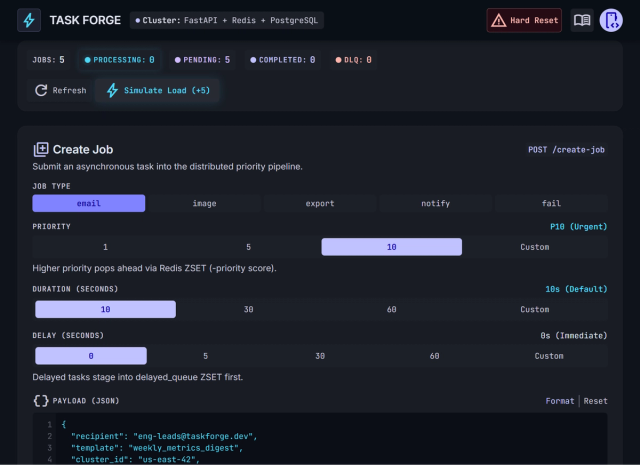The height and width of the screenshot is (465, 640).
Task: Click the recipient line in payload
Action: (164, 436)
